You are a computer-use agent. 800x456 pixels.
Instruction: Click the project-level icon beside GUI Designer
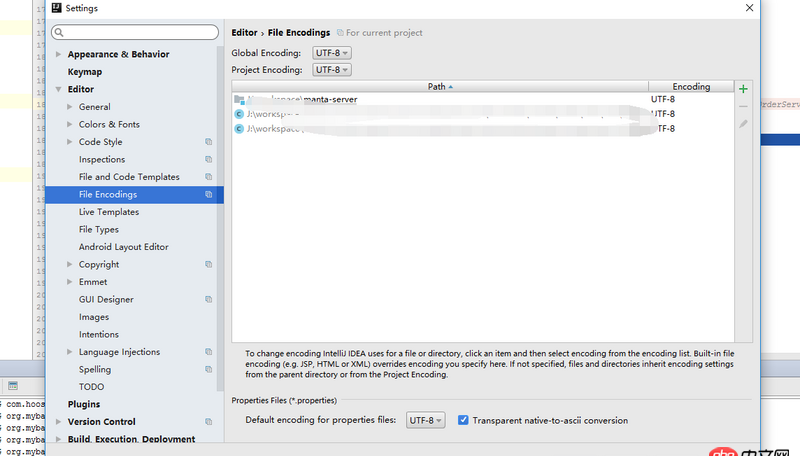point(209,299)
